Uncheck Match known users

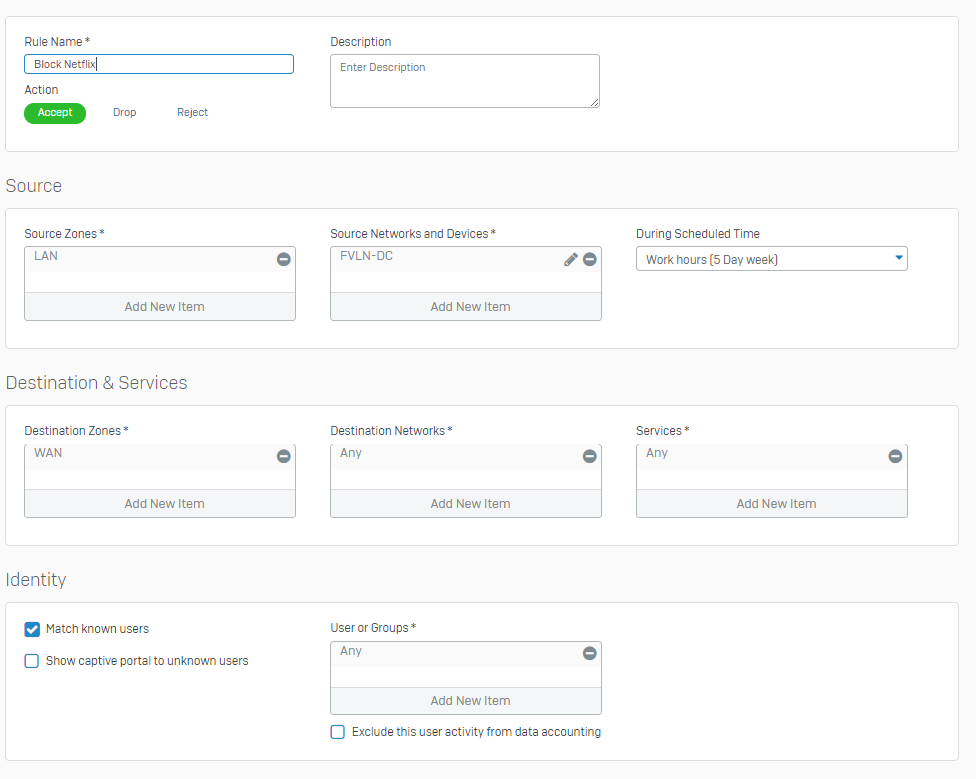[x=32, y=629]
